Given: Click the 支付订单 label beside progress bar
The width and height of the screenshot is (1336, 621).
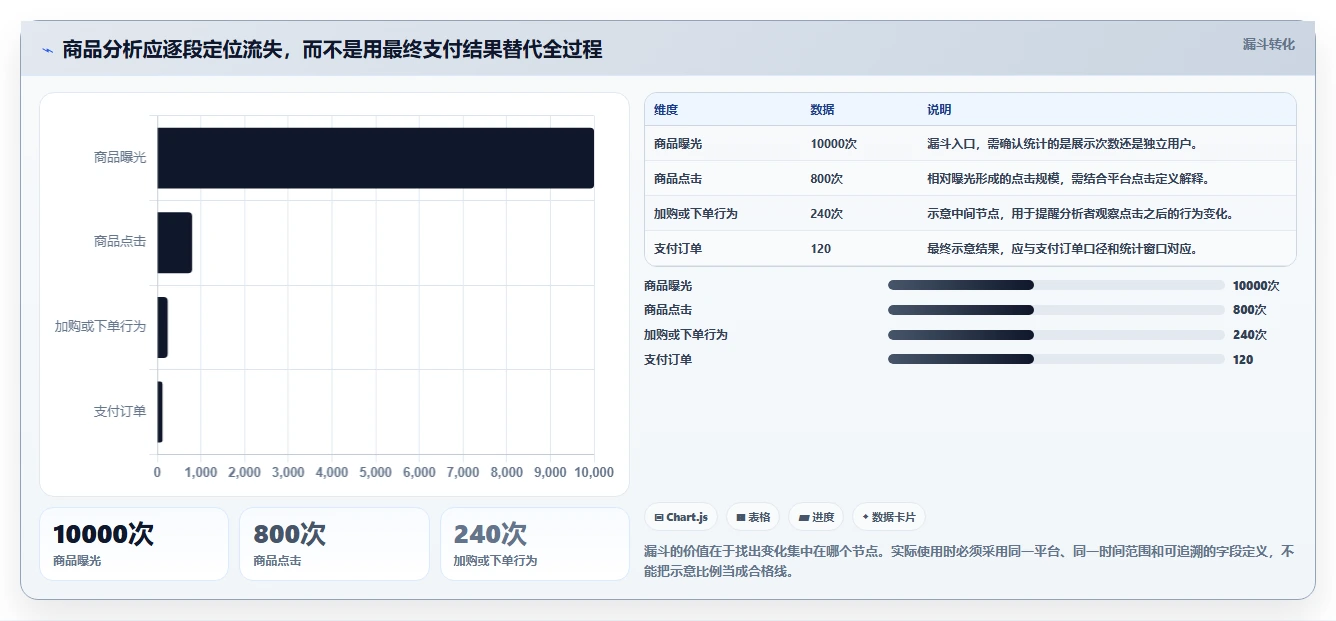Looking at the screenshot, I should (x=668, y=360).
